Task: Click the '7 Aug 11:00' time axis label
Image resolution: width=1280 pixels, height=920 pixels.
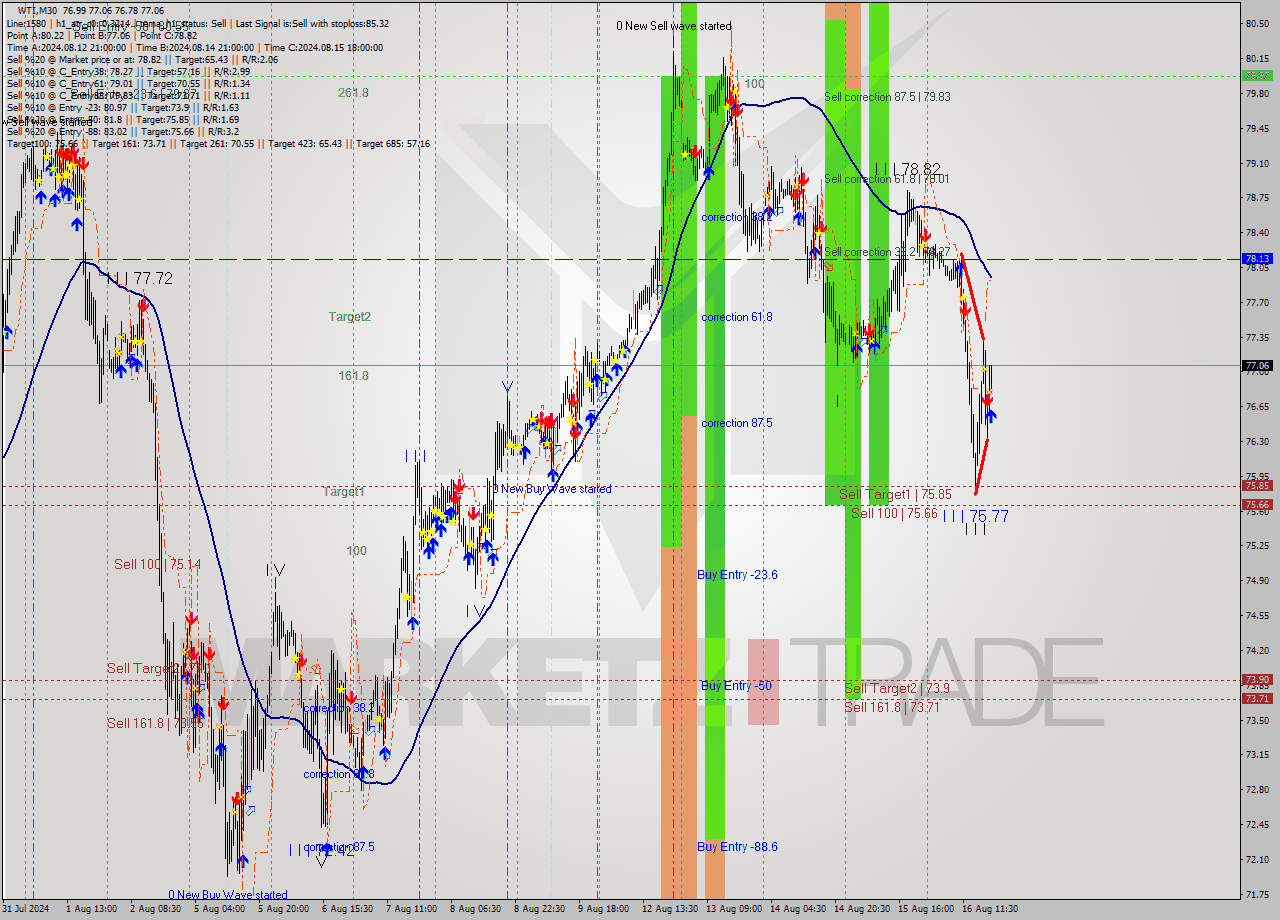Action: pyautogui.click(x=411, y=909)
